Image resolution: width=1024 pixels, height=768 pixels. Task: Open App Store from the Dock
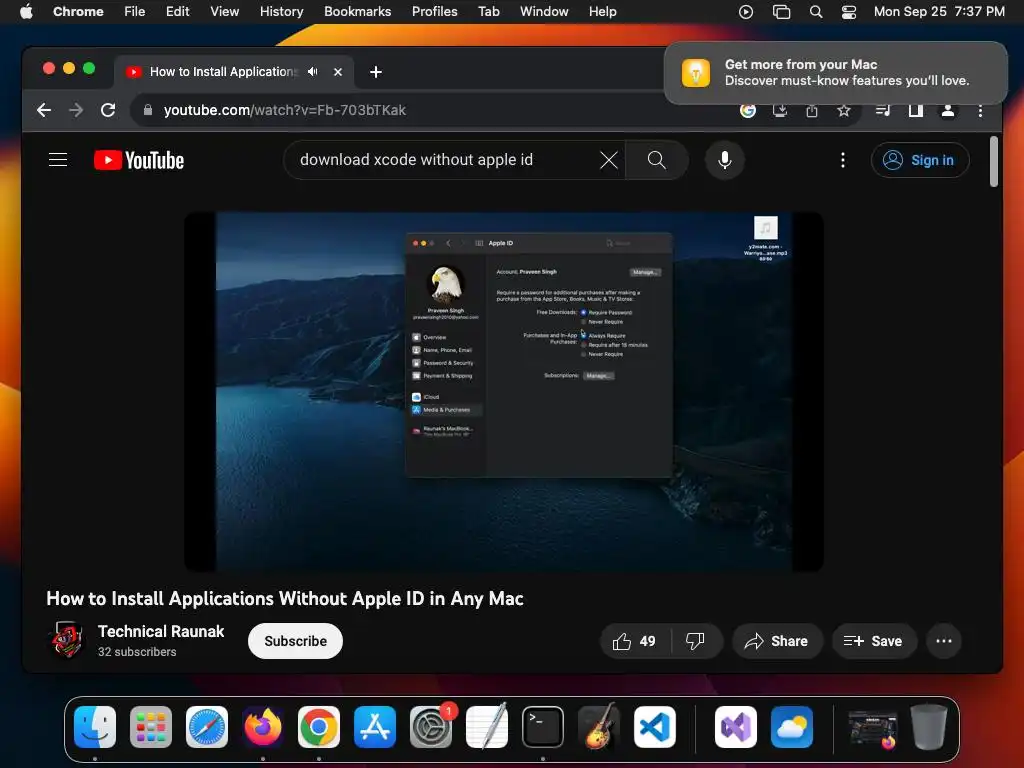[375, 727]
